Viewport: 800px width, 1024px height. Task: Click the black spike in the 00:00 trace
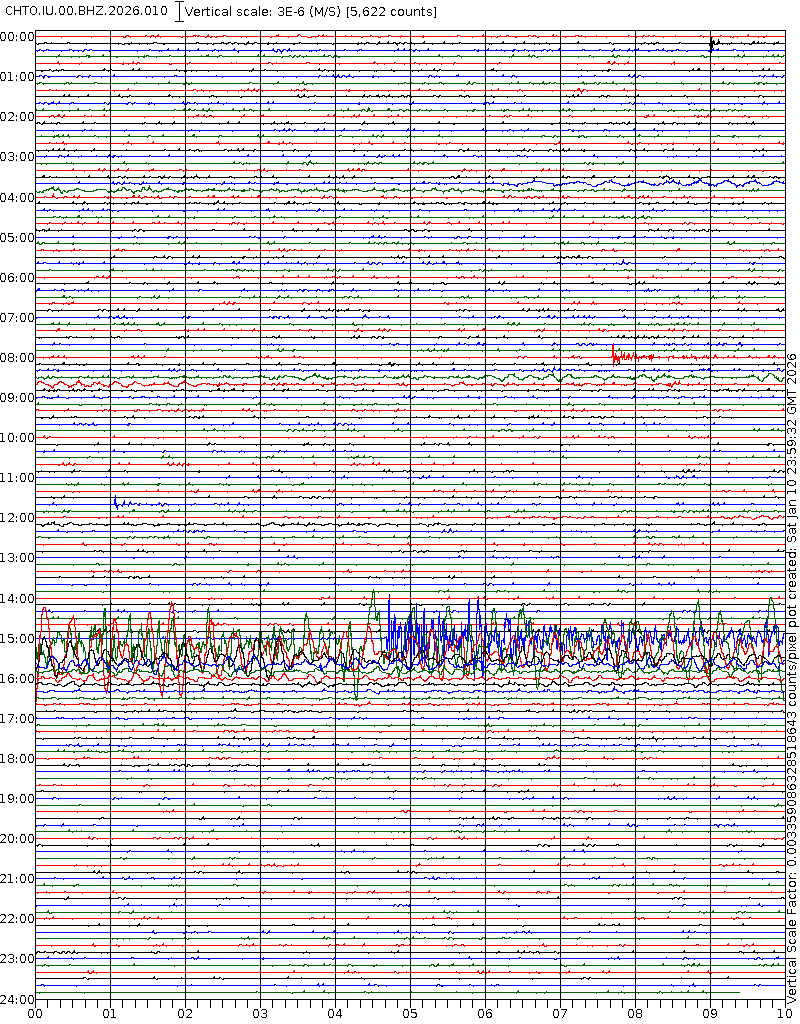[x=711, y=43]
